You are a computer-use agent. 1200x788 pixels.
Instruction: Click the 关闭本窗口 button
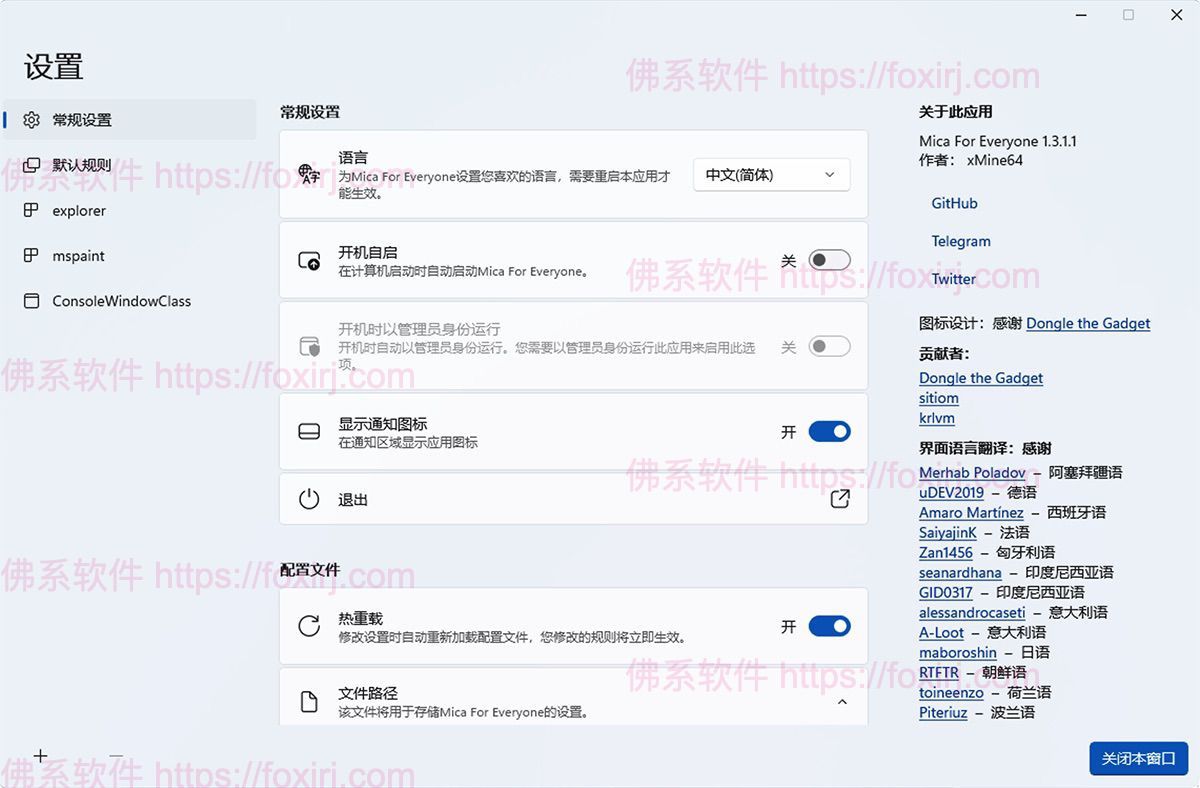[1139, 759]
